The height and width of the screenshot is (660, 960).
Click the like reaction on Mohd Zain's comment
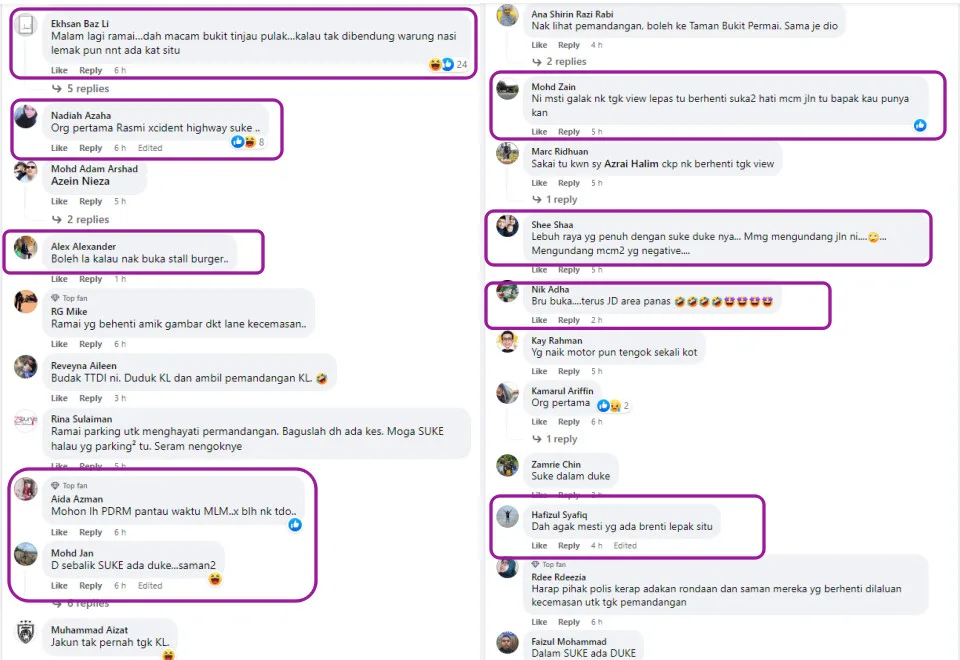click(920, 125)
